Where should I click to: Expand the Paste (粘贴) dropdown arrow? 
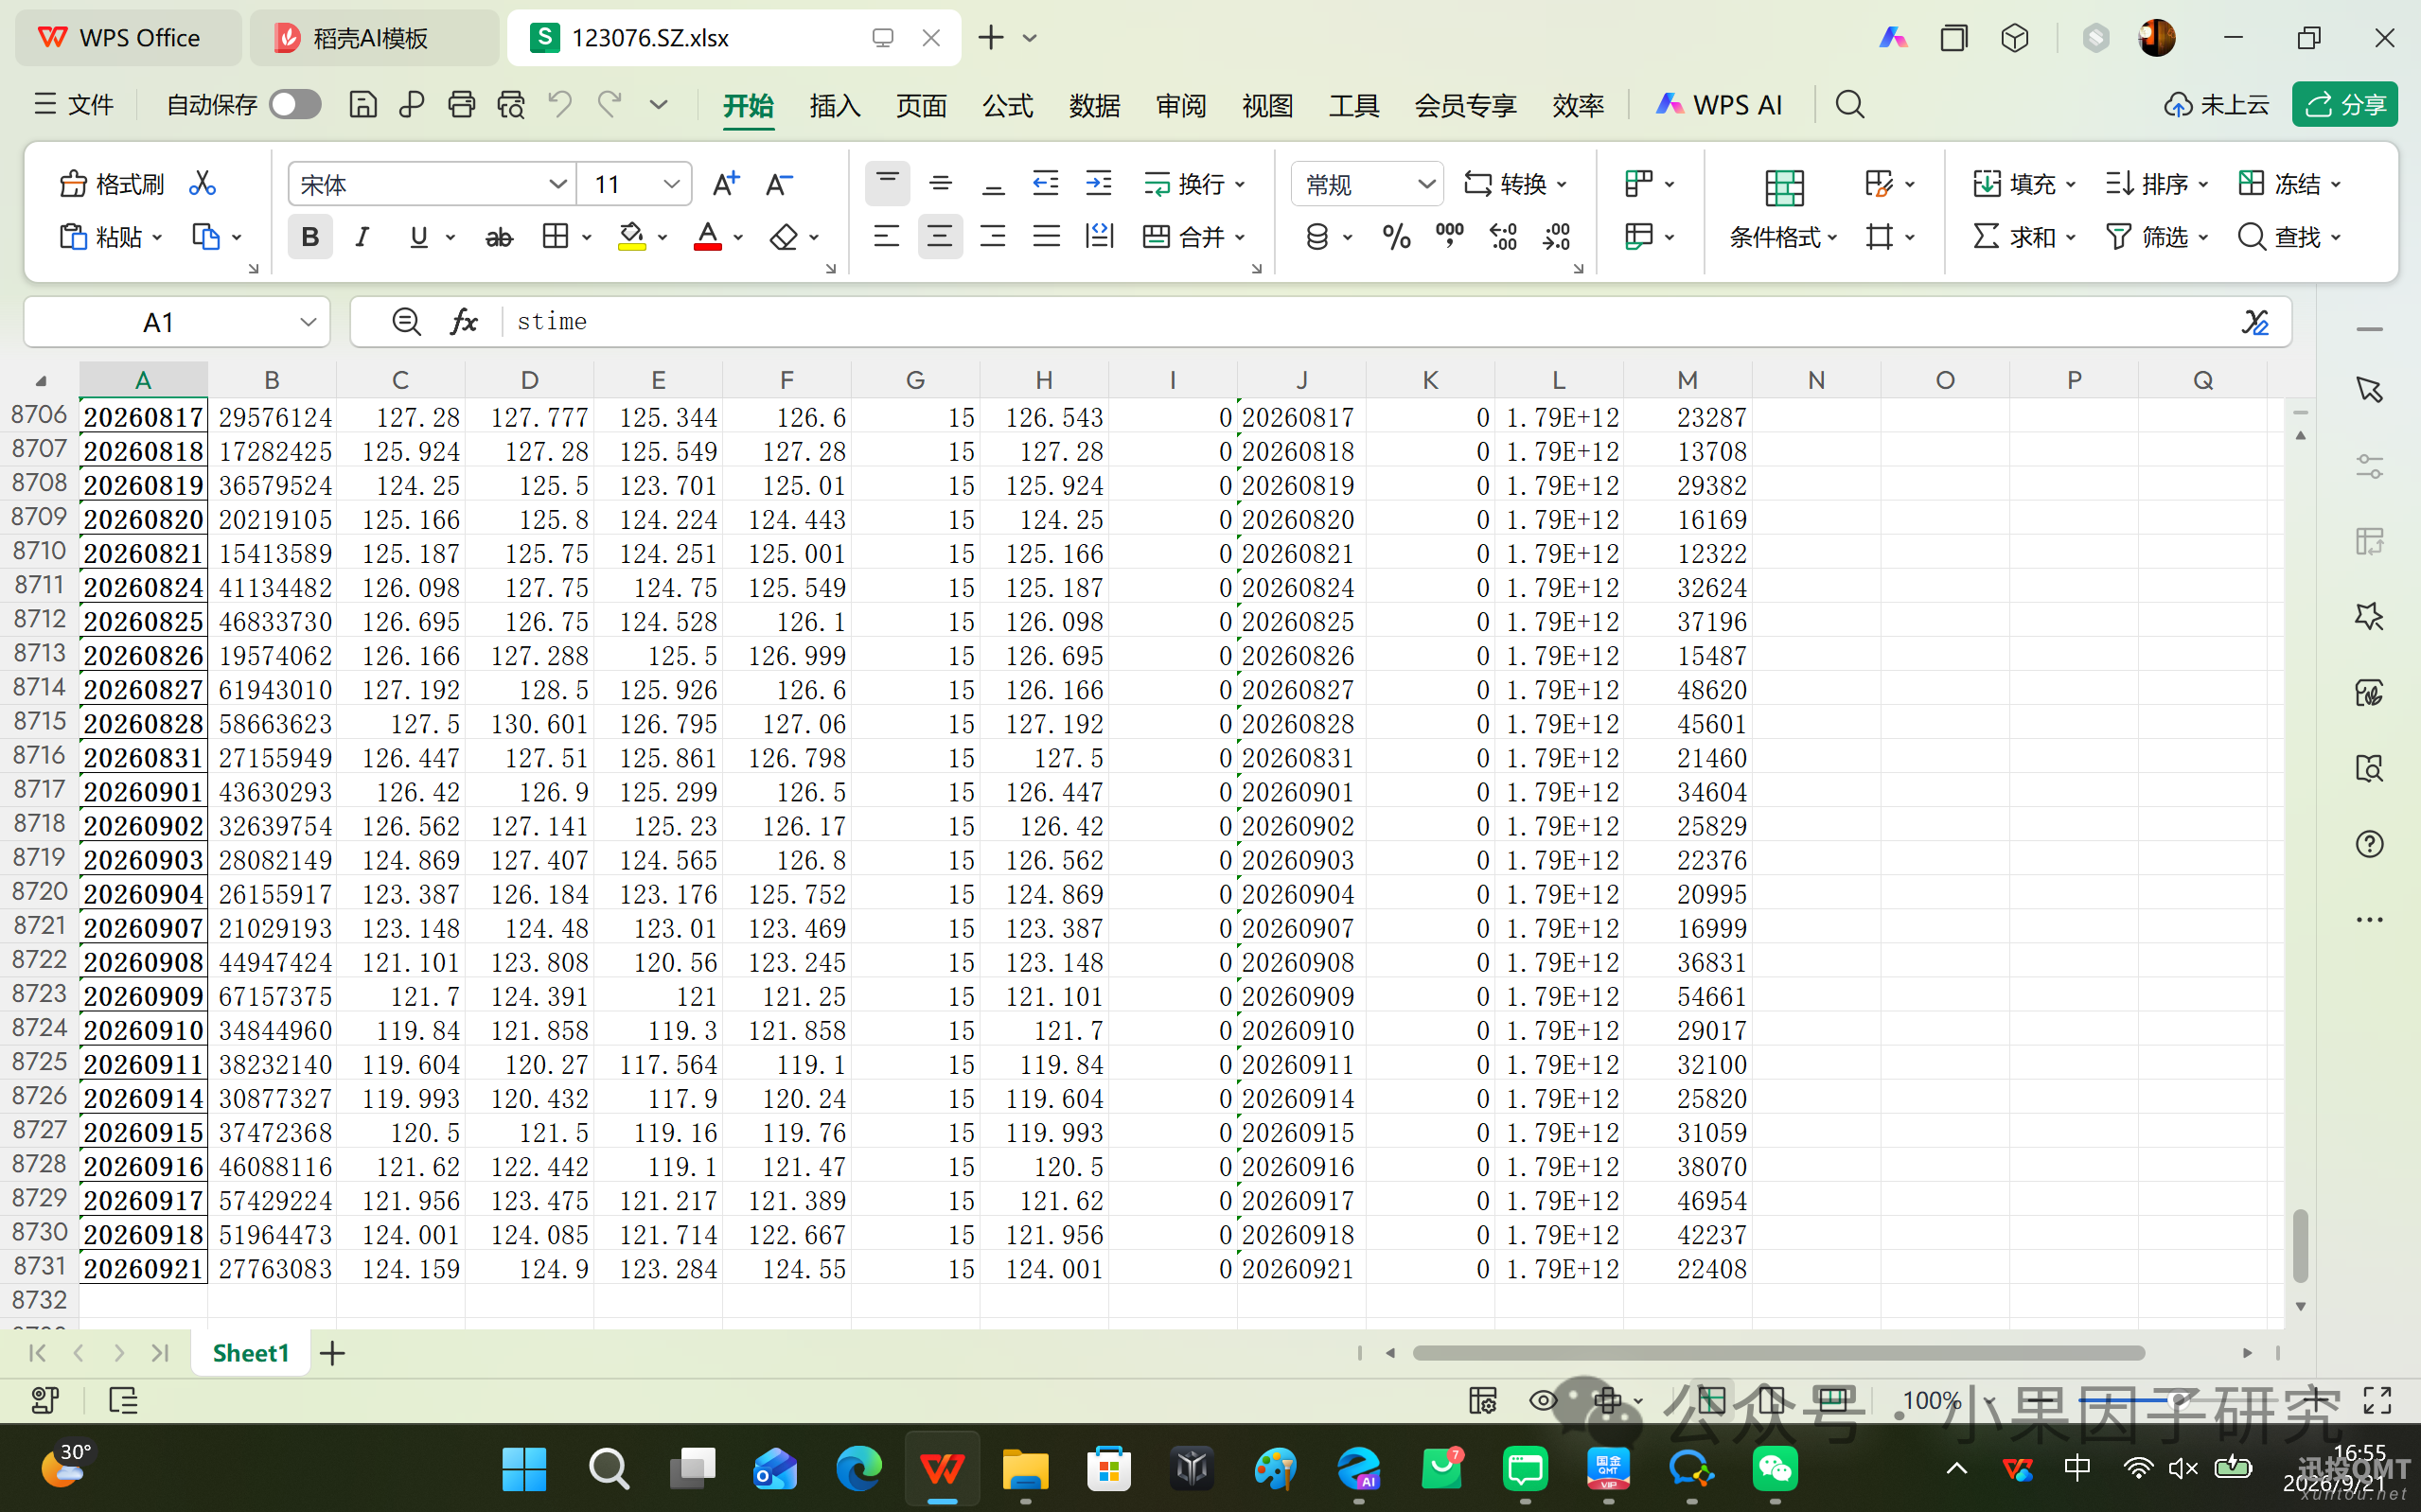point(158,237)
